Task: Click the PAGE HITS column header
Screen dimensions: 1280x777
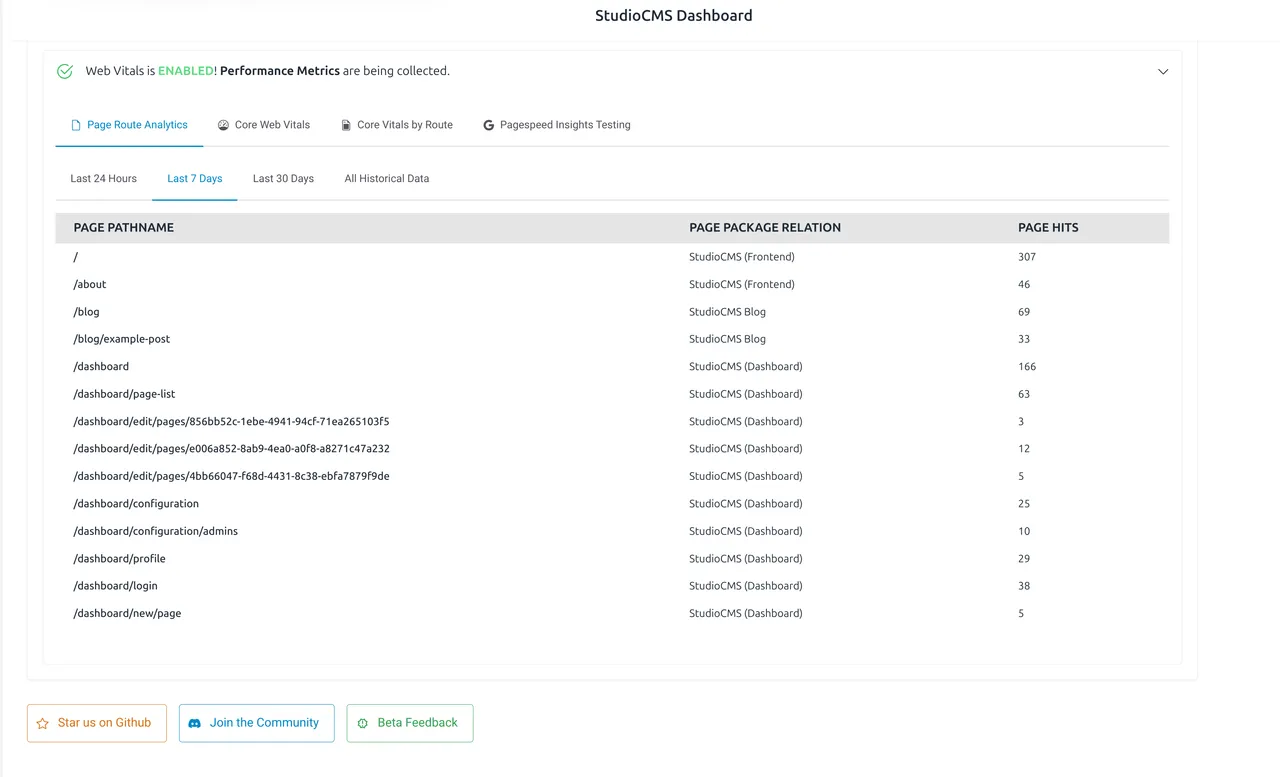Action: [1048, 228]
